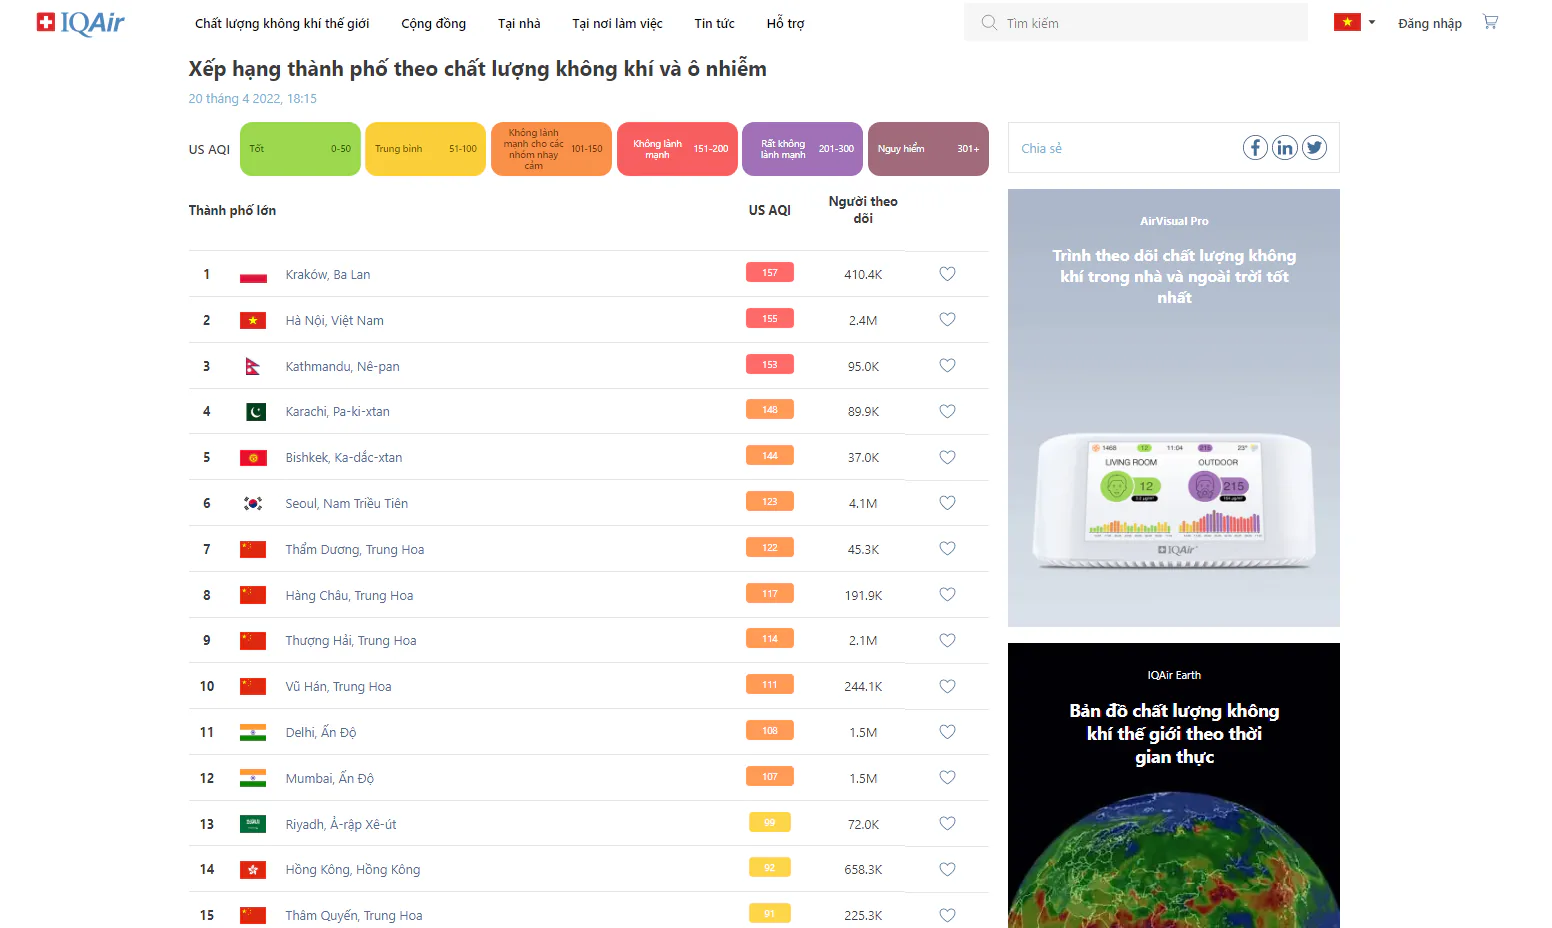Click the Người theo dõi column header

[x=863, y=209]
